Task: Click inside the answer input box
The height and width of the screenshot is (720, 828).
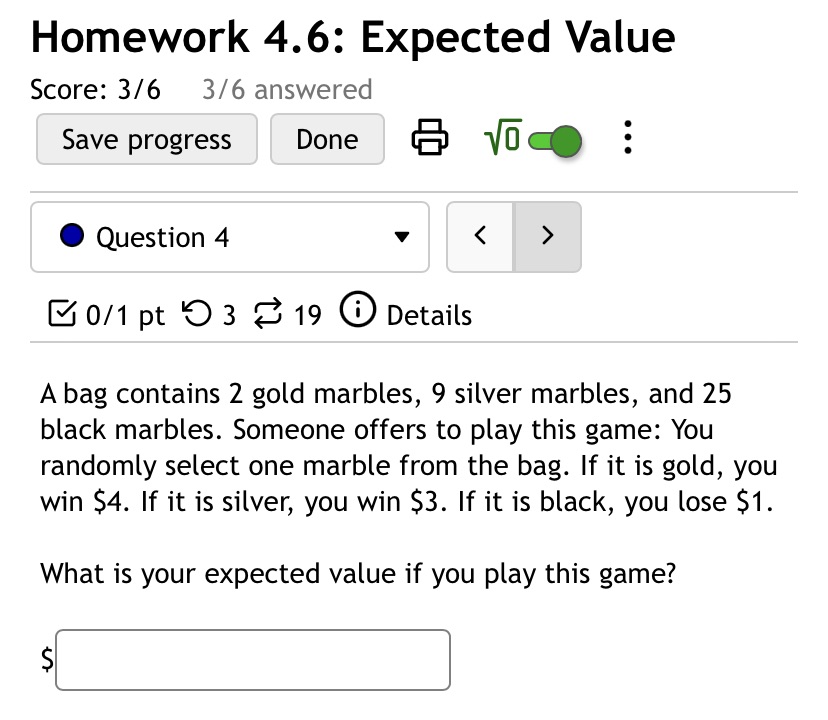Action: point(252,660)
